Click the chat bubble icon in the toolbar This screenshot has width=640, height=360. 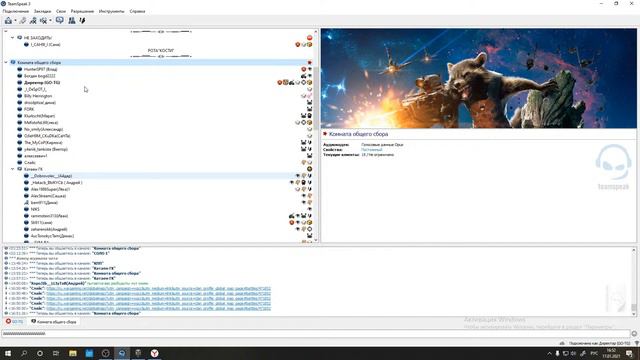coord(60,20)
